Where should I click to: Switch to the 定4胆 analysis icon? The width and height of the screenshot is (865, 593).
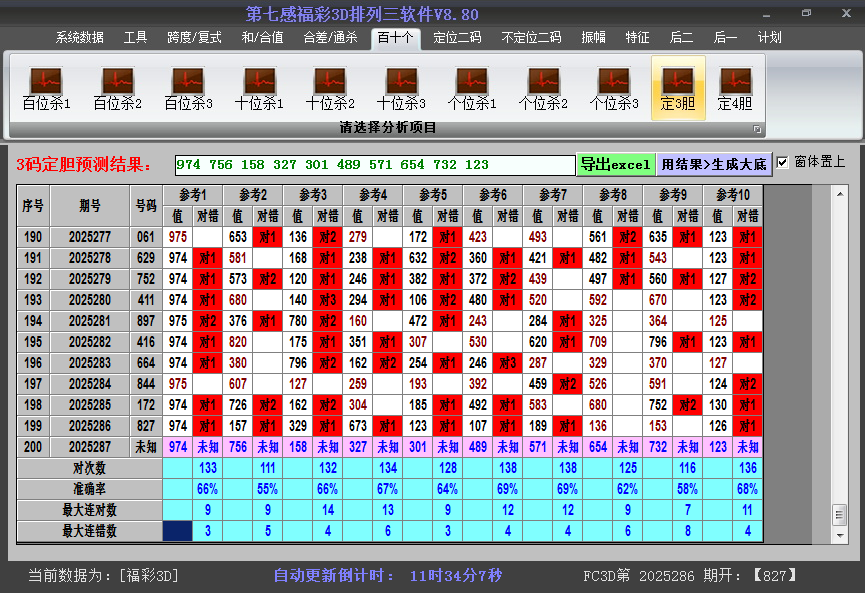[x=735, y=88]
